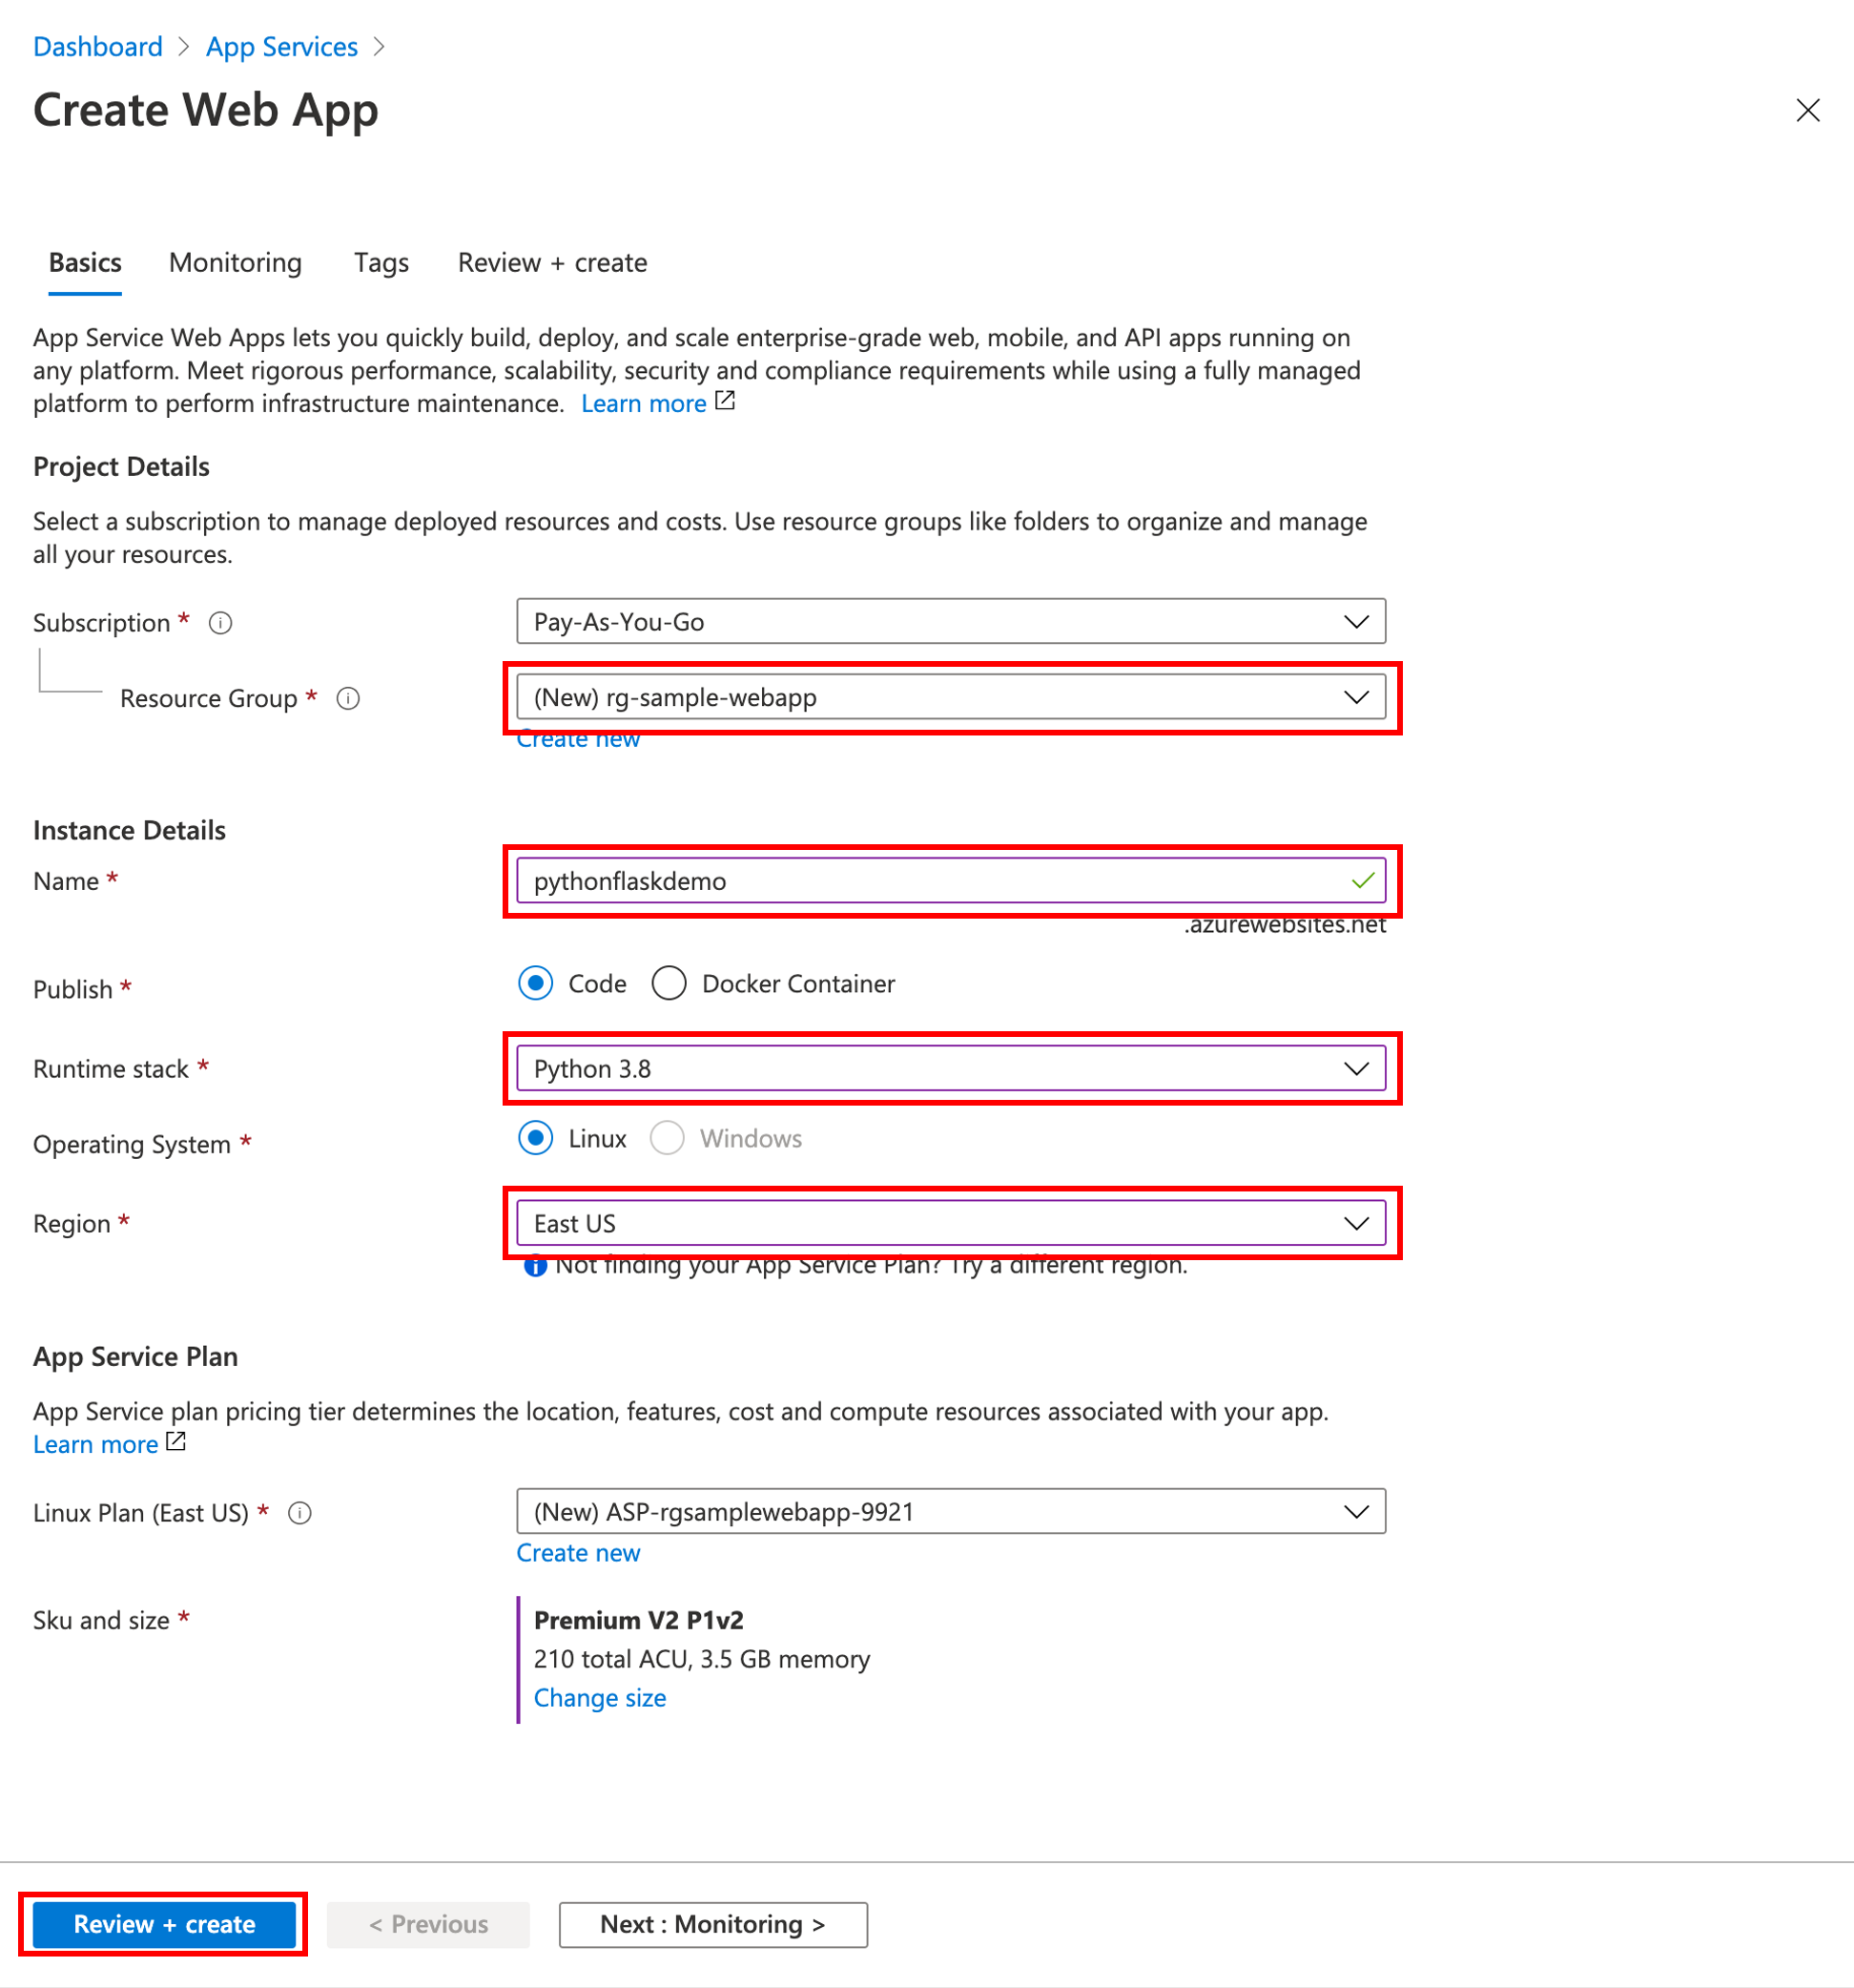Click the blue region hint info icon
1854x1988 pixels.
click(x=535, y=1267)
